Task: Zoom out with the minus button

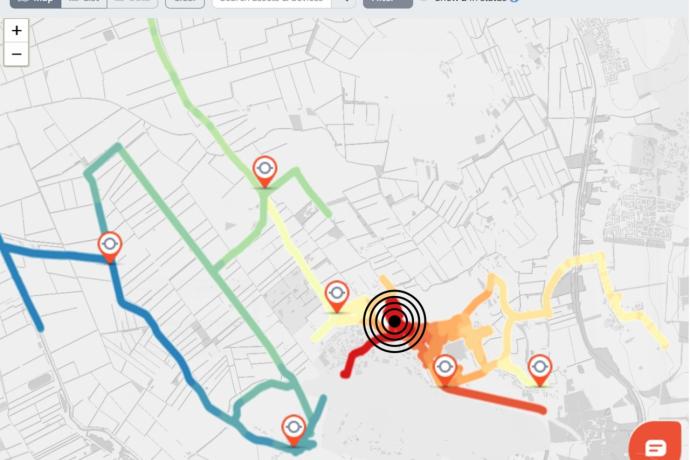Action: (16, 55)
